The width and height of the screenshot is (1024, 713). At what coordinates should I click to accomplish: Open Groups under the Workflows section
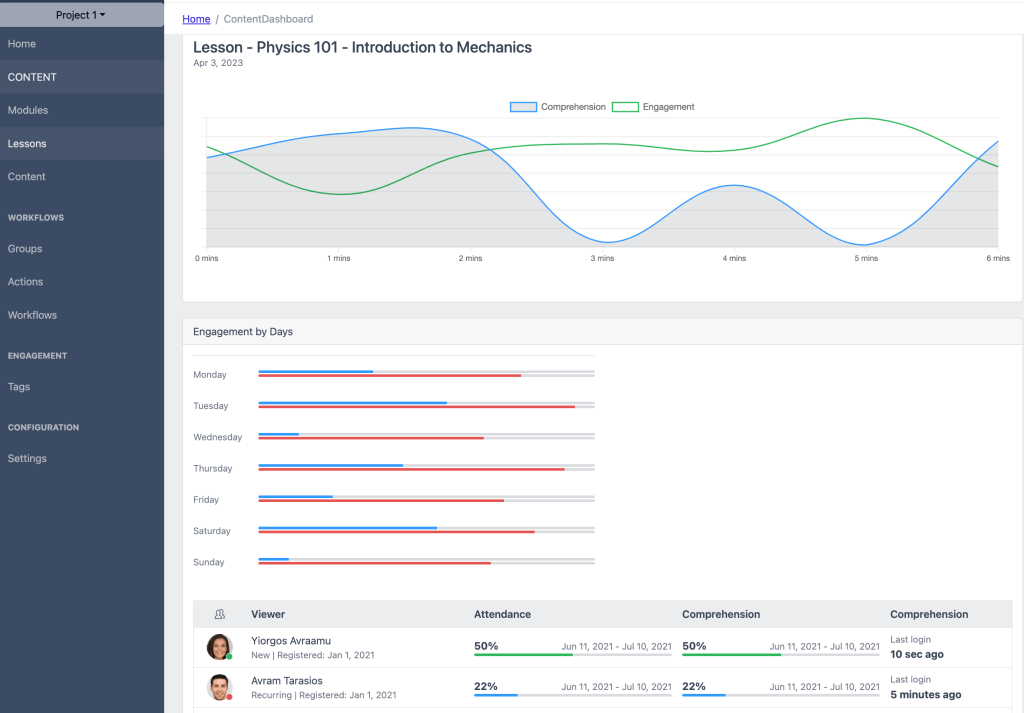pyautogui.click(x=25, y=248)
